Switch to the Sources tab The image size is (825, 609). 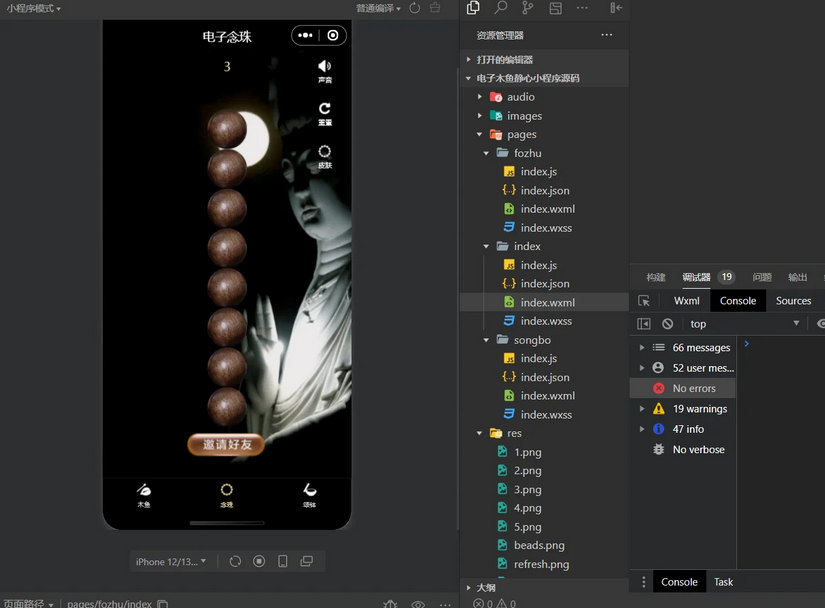point(793,301)
